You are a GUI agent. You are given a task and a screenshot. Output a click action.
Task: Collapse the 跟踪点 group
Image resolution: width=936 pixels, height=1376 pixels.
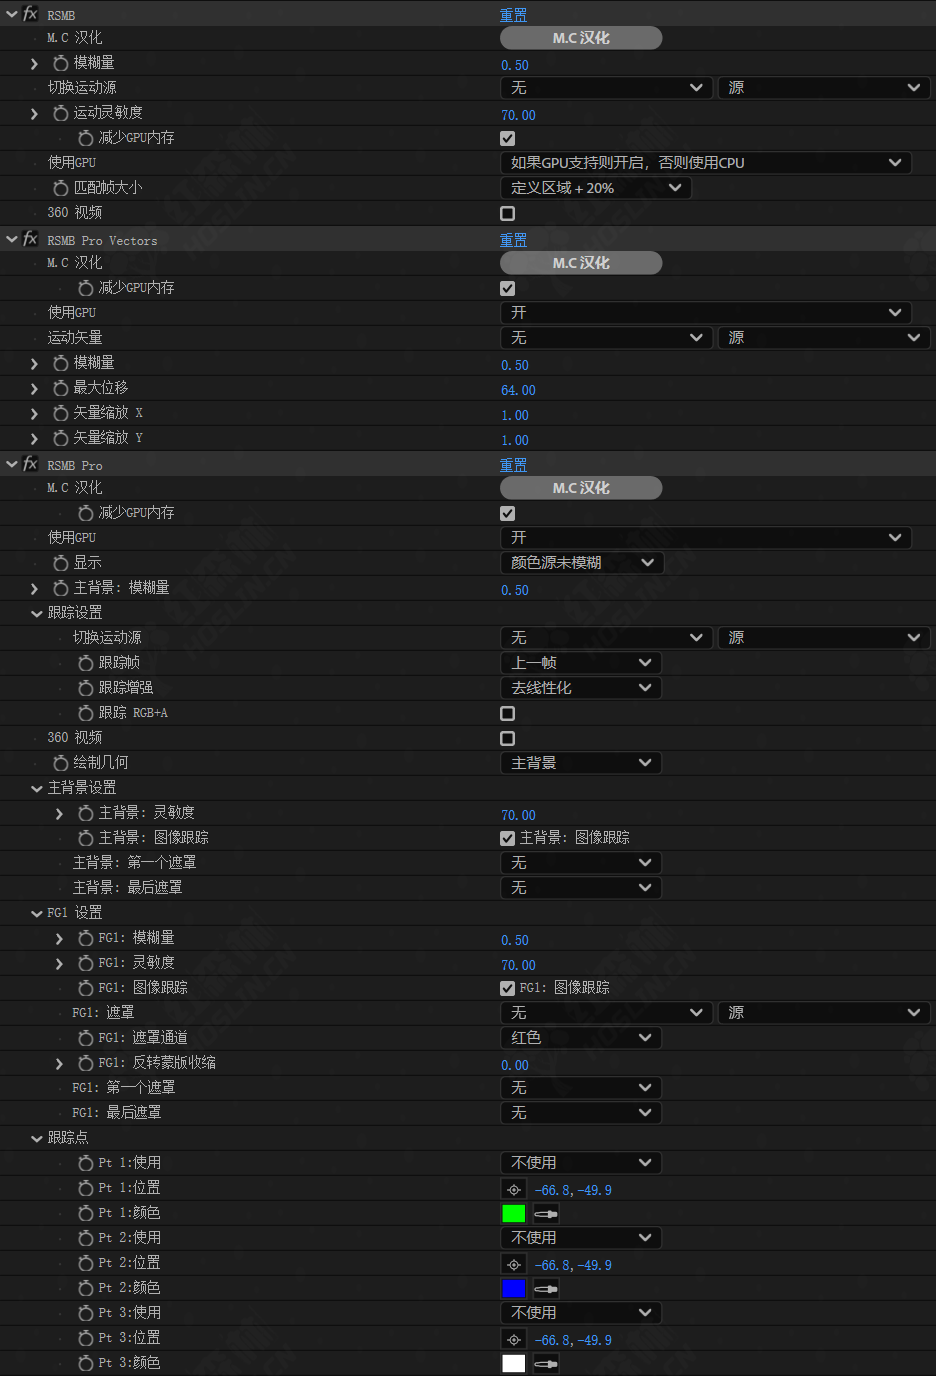pos(36,1138)
